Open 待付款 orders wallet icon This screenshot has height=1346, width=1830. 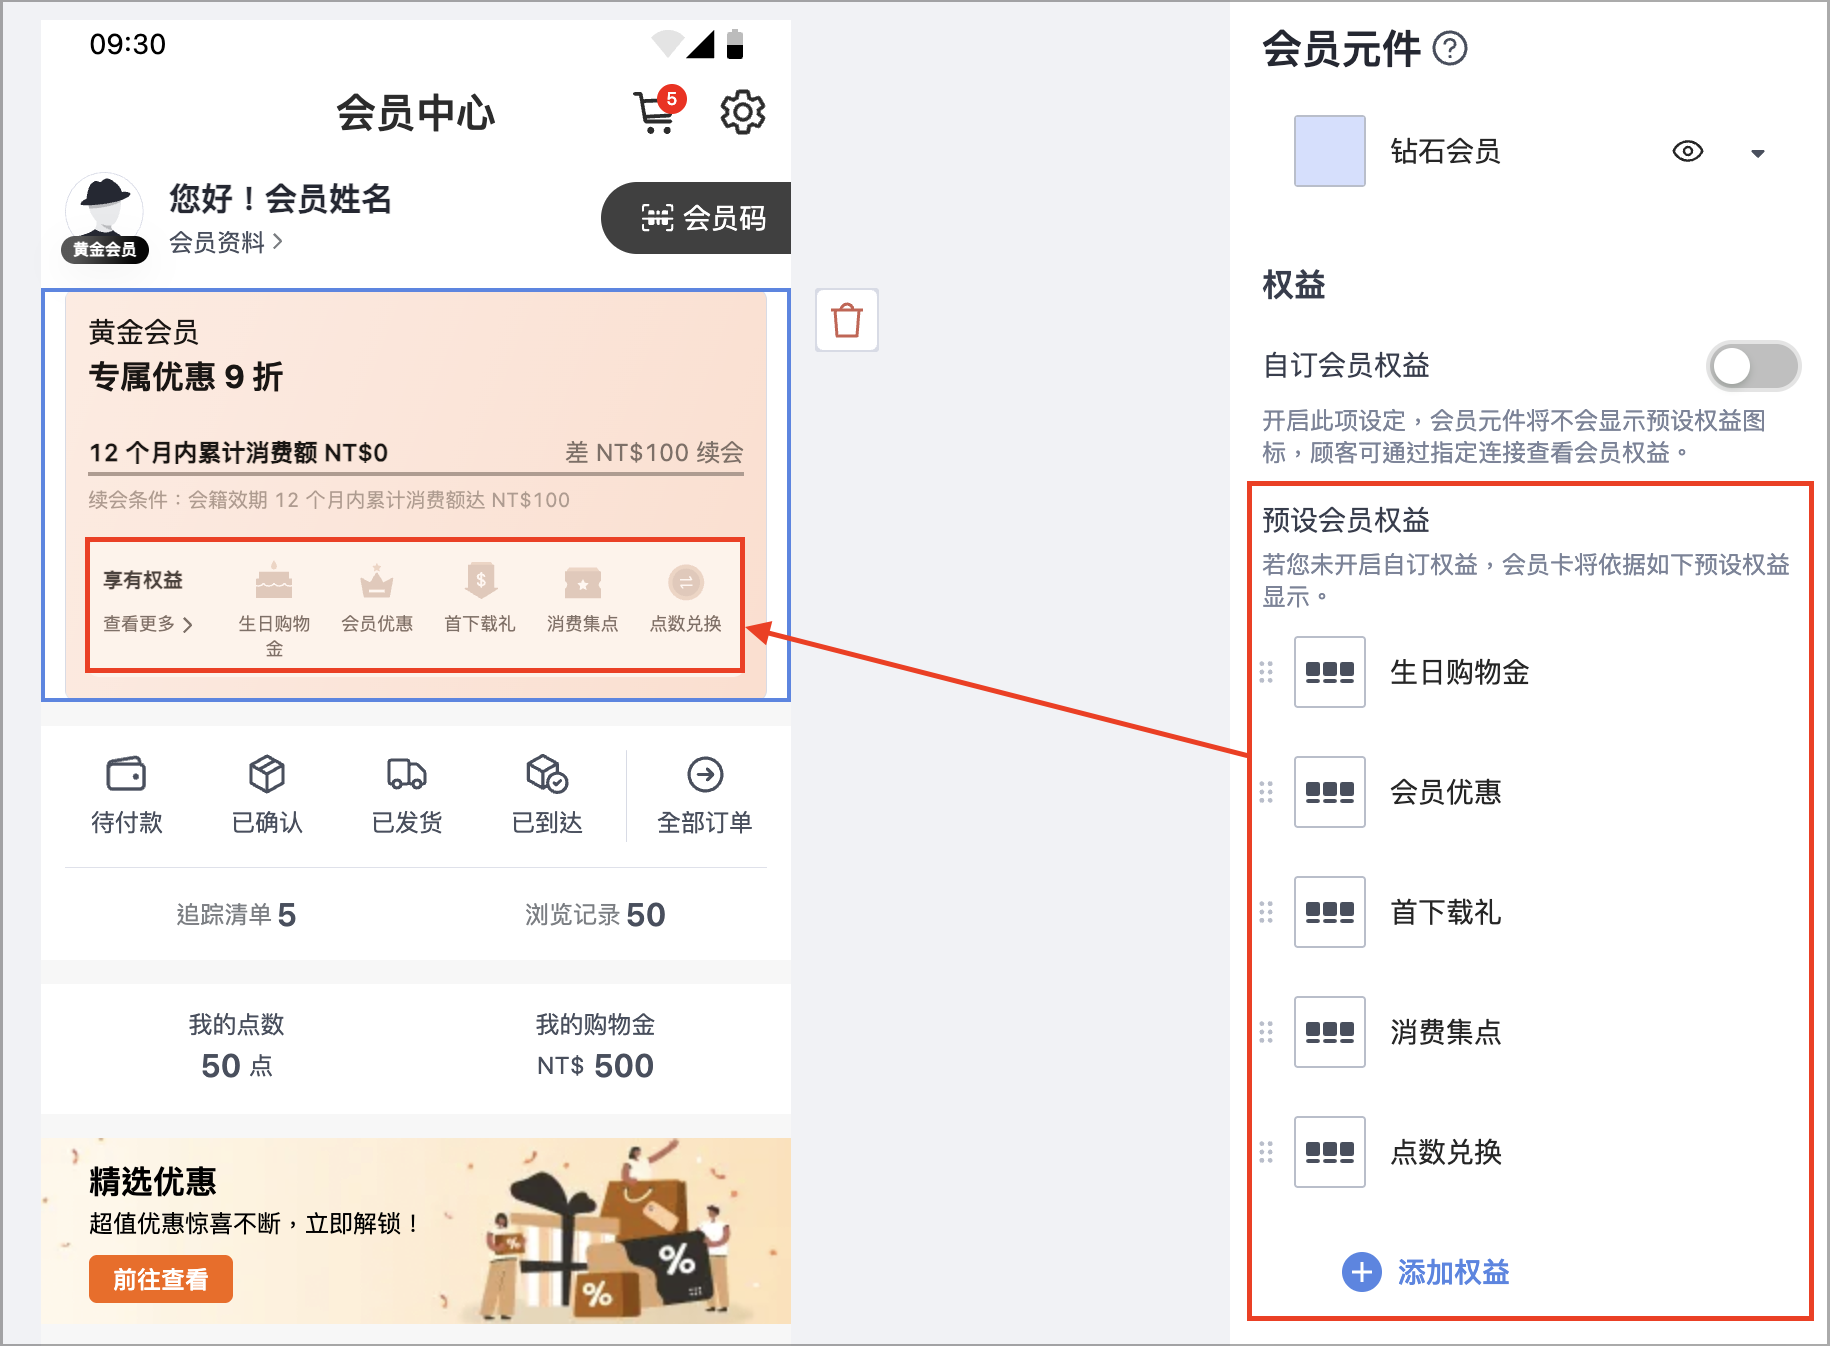click(126, 774)
